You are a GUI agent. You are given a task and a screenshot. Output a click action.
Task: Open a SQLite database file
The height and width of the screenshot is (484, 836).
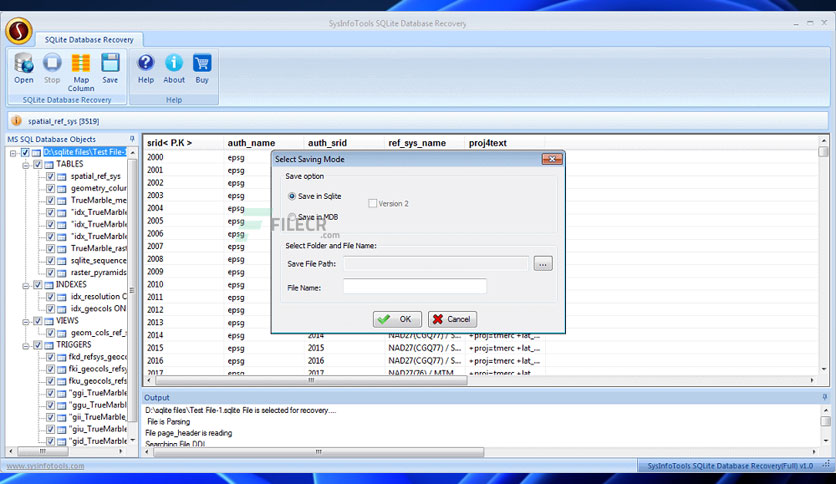tap(23, 68)
